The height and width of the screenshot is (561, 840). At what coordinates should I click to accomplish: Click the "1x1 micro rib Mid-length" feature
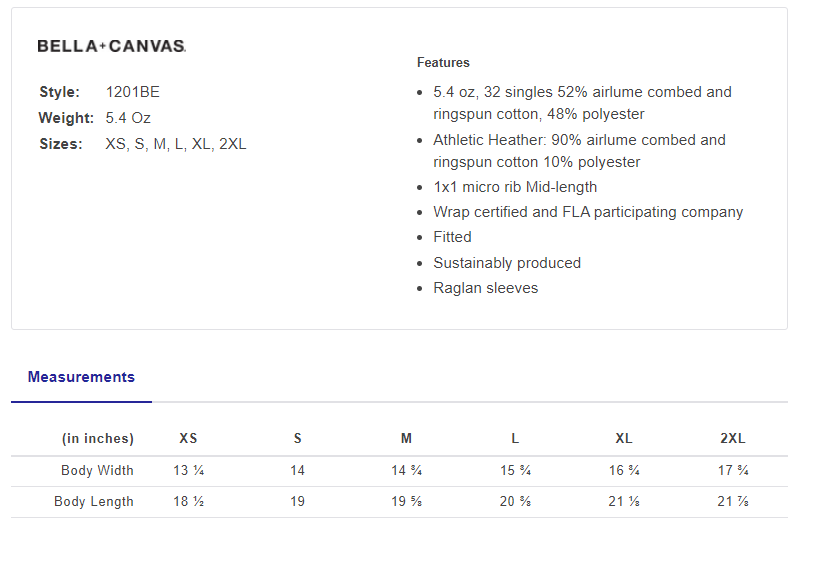point(515,187)
